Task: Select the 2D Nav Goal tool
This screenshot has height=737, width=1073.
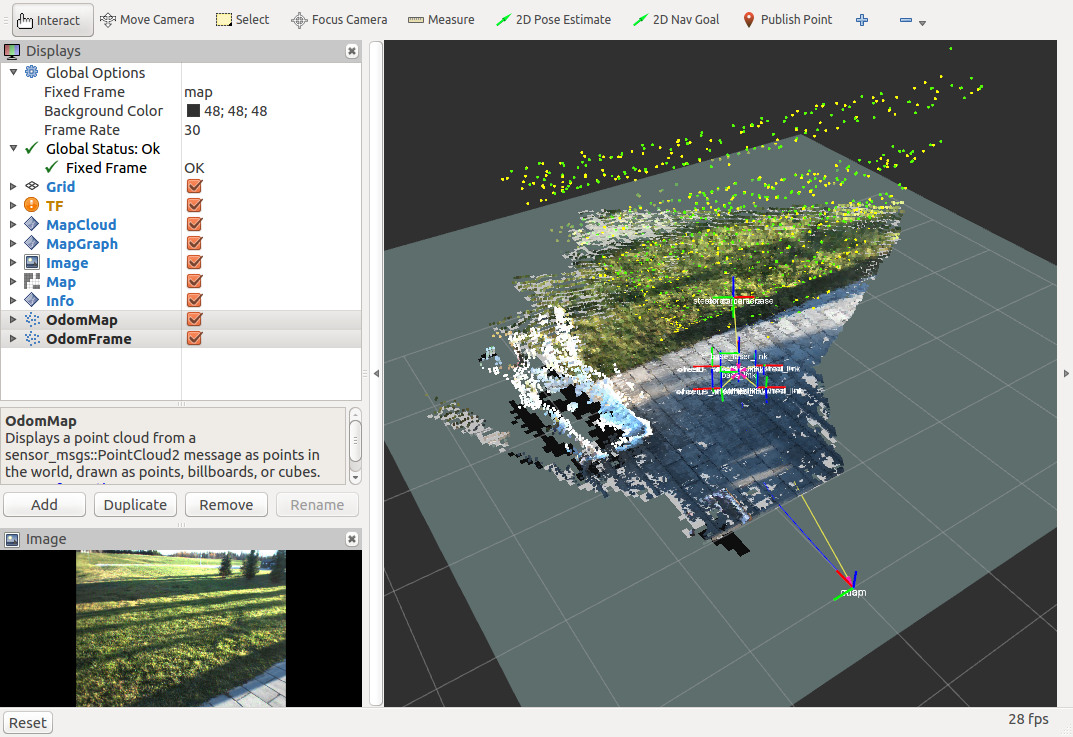Action: (x=676, y=19)
